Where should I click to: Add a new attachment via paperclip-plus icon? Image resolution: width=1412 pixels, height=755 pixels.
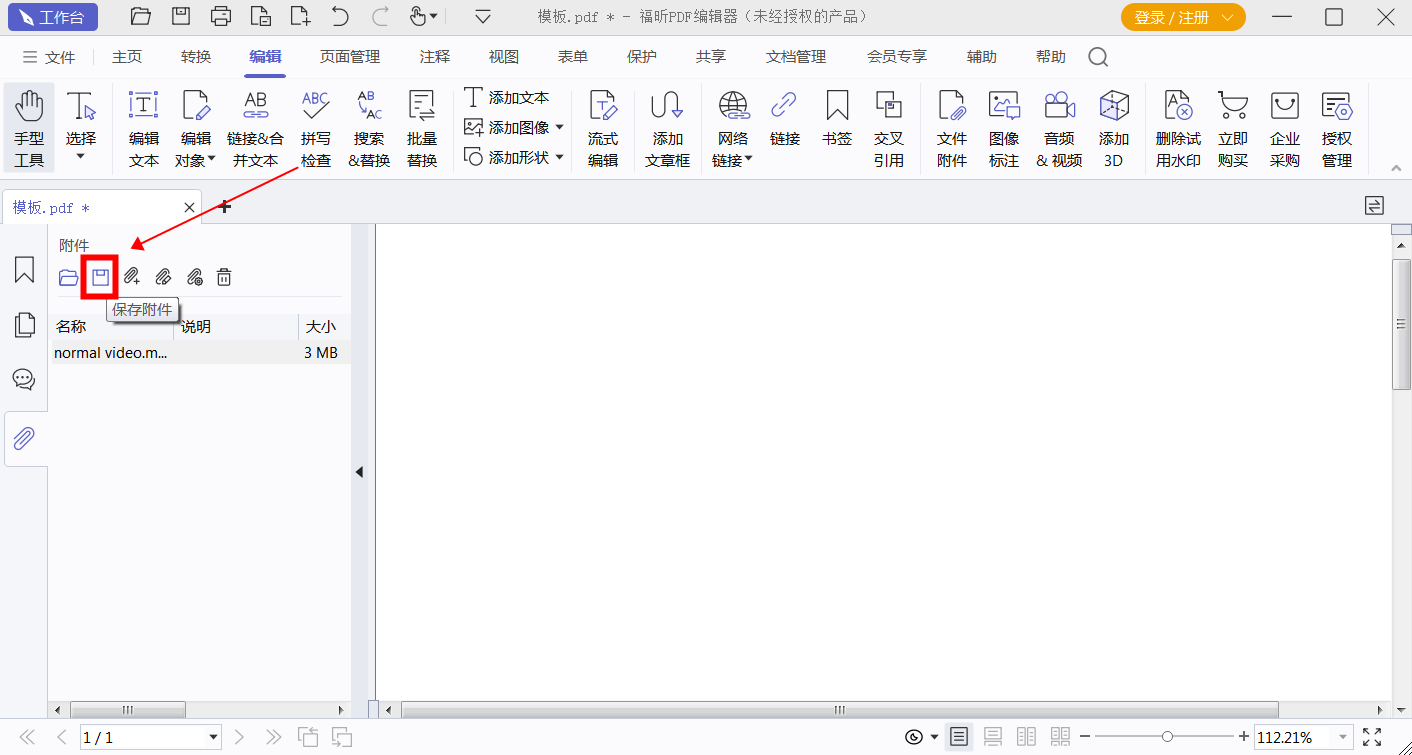[x=131, y=277]
